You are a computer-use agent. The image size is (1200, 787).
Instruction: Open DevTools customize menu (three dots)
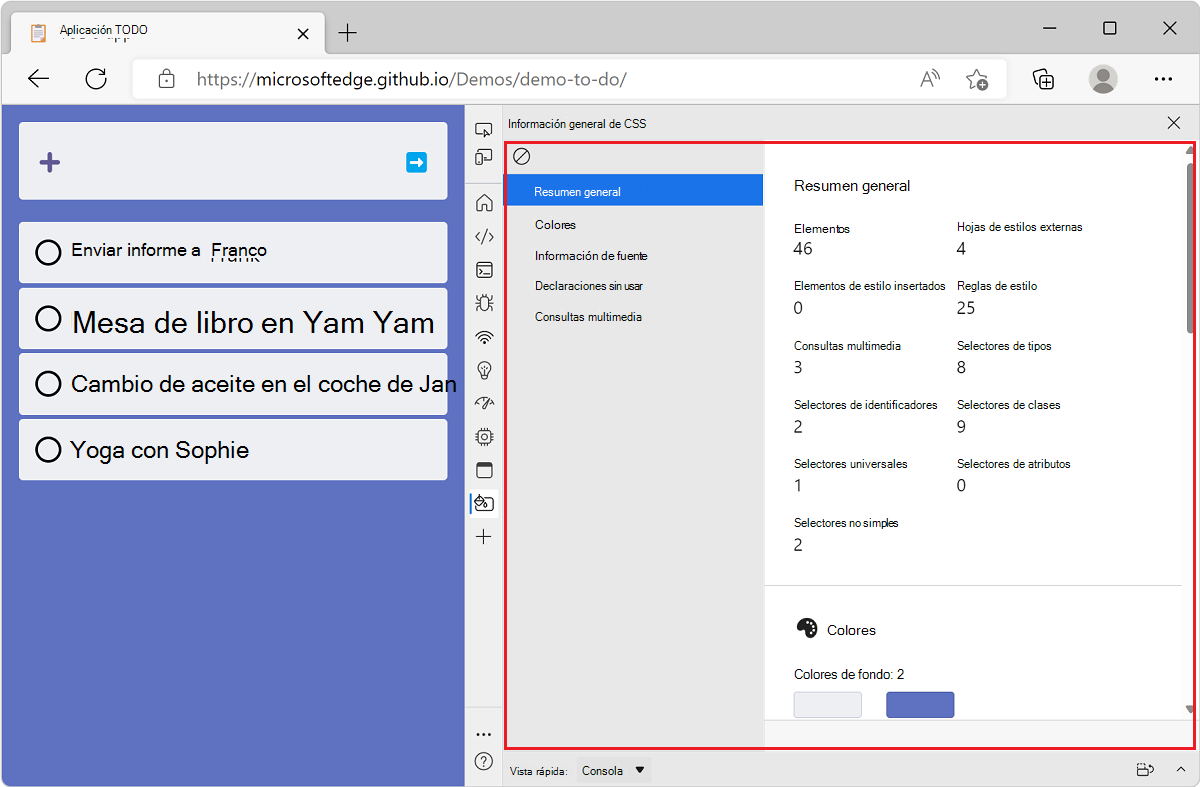click(x=484, y=734)
